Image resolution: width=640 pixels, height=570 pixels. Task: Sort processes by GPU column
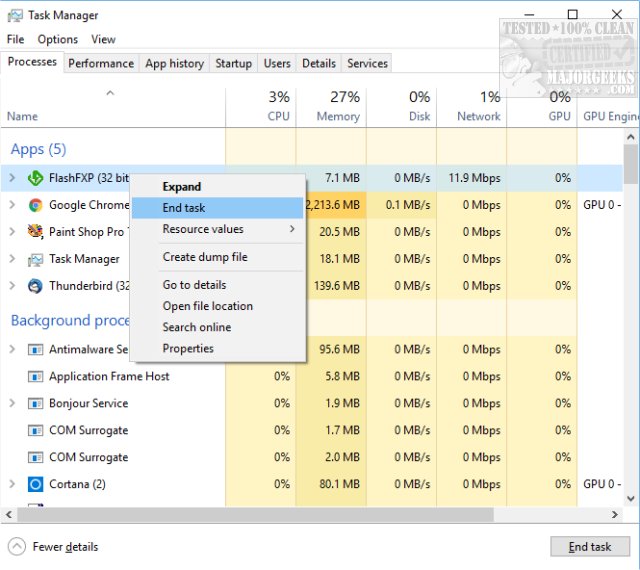pyautogui.click(x=542, y=107)
